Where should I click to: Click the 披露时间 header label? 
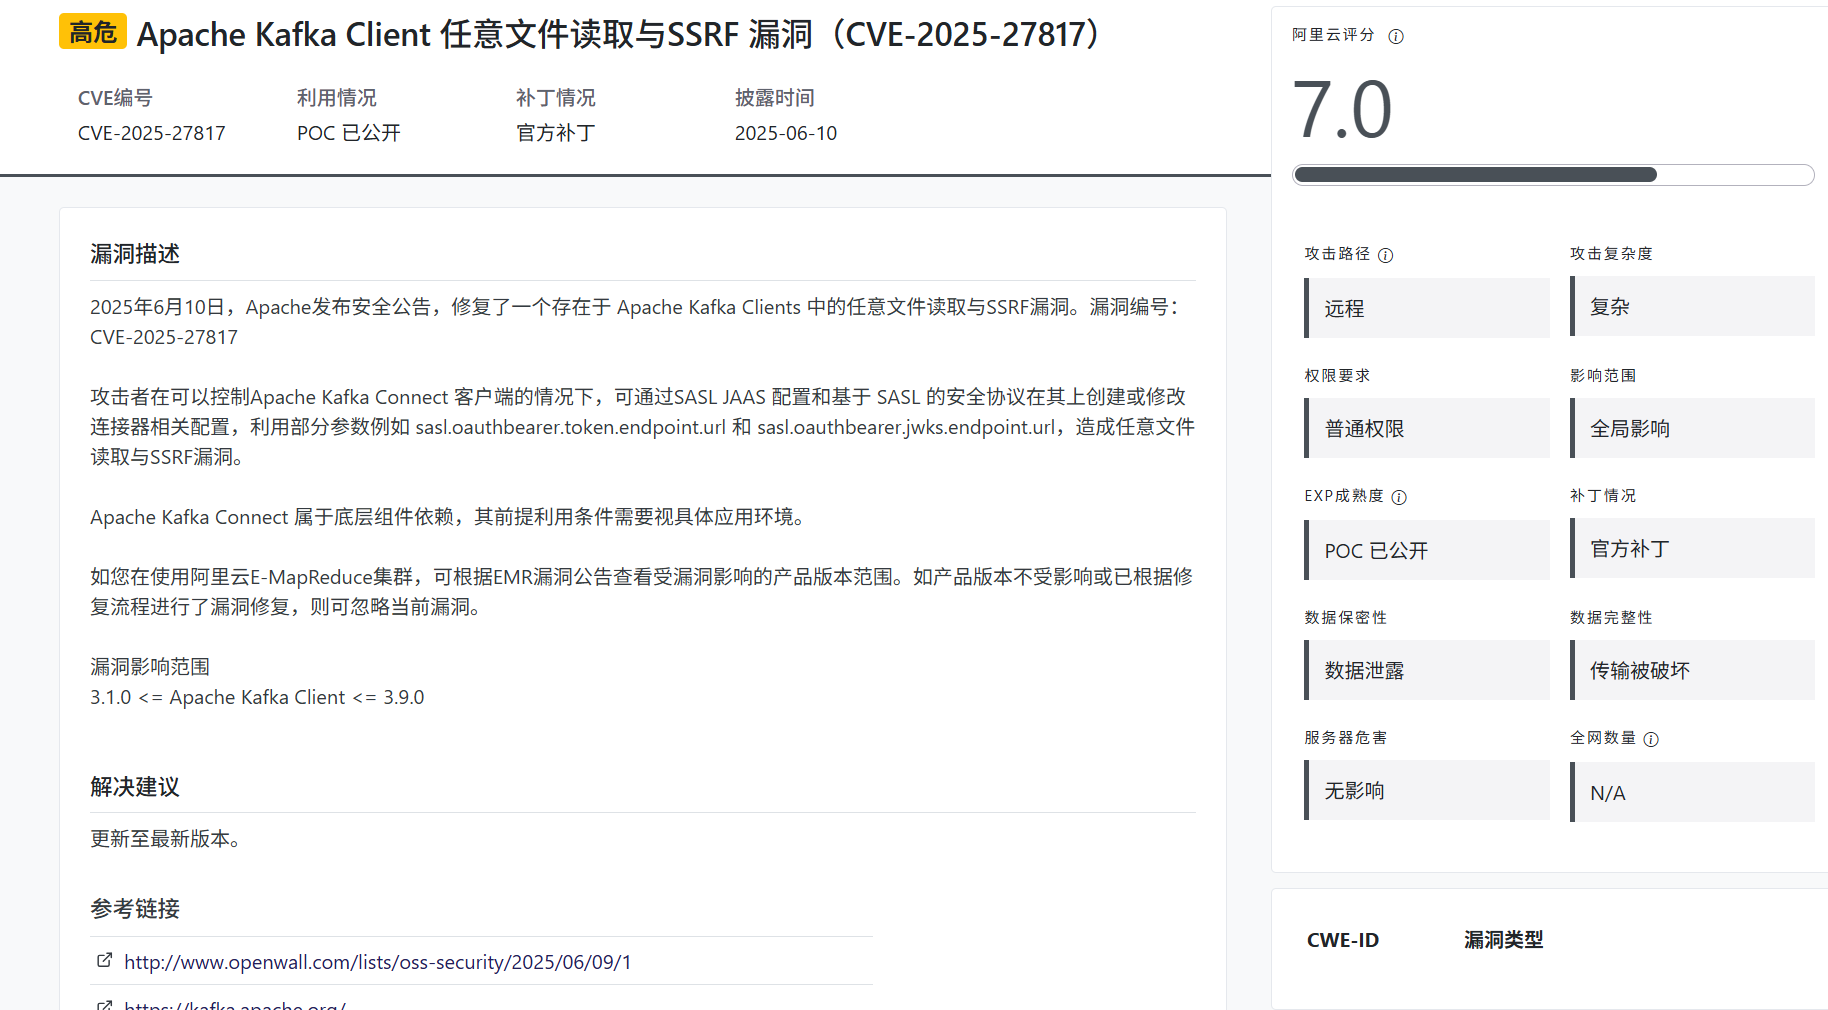(x=775, y=98)
